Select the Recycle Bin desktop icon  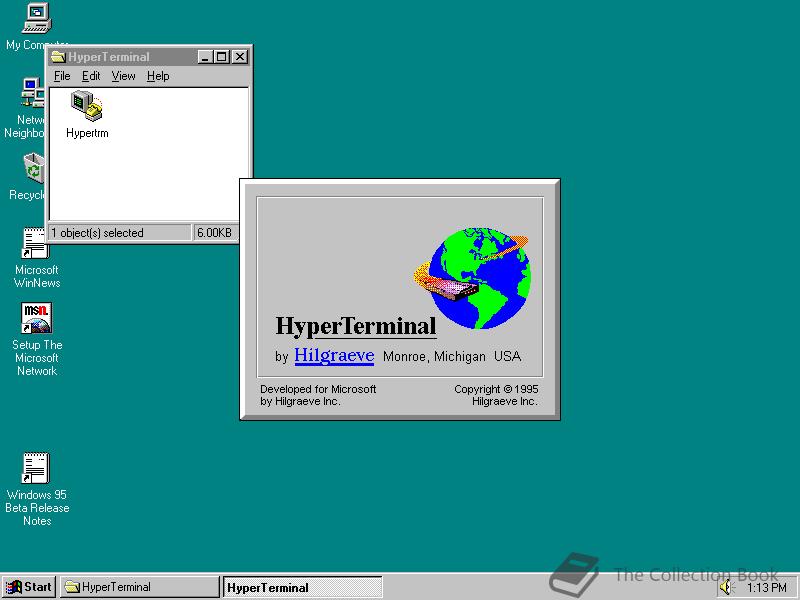34,168
